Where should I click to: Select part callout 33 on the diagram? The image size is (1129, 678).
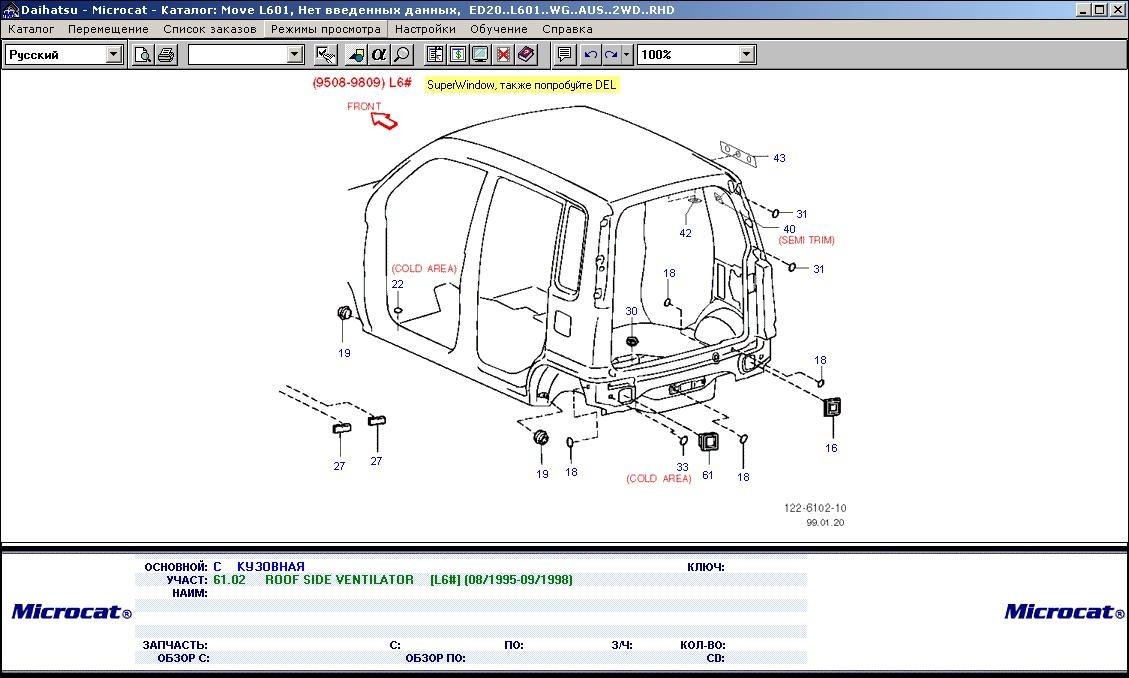683,467
